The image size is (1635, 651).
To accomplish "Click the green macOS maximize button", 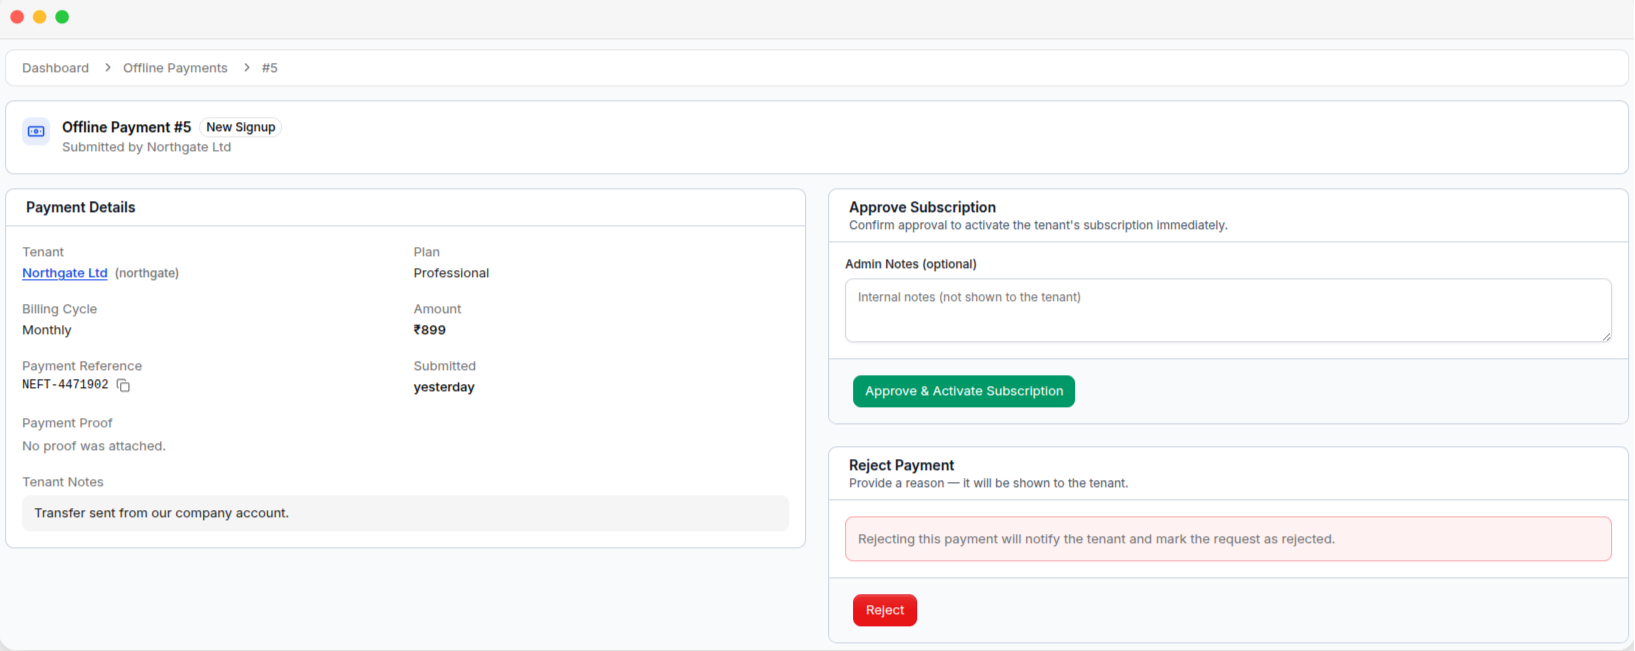I will [62, 17].
